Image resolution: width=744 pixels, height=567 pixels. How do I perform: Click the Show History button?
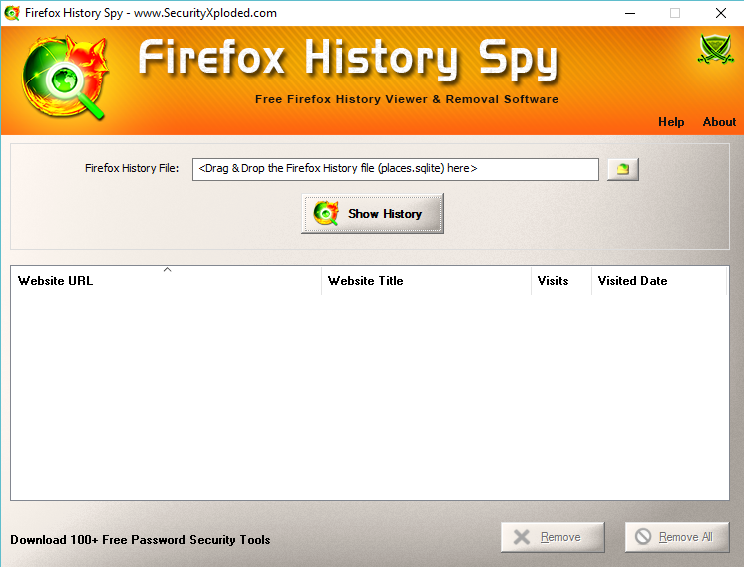pyautogui.click(x=372, y=214)
